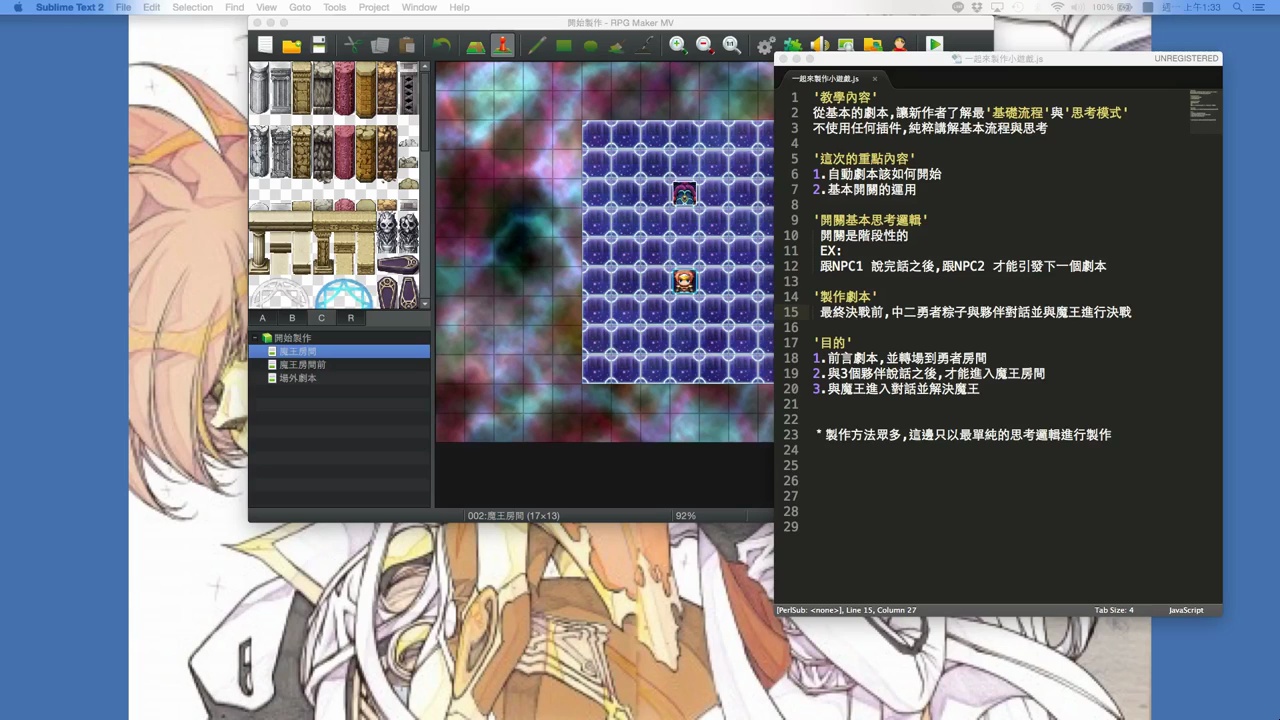This screenshot has width=1280, height=720.
Task: Open the Edit menu
Action: click(x=151, y=7)
